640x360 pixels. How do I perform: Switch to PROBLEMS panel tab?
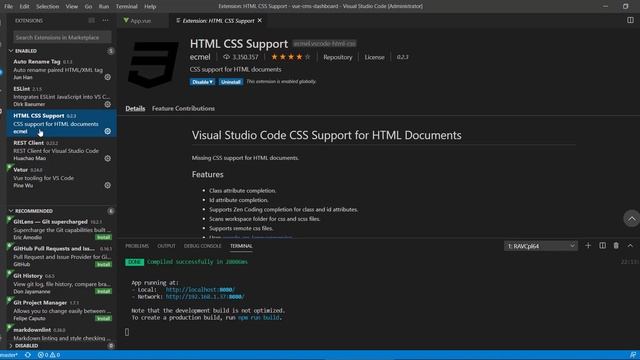(x=137, y=246)
